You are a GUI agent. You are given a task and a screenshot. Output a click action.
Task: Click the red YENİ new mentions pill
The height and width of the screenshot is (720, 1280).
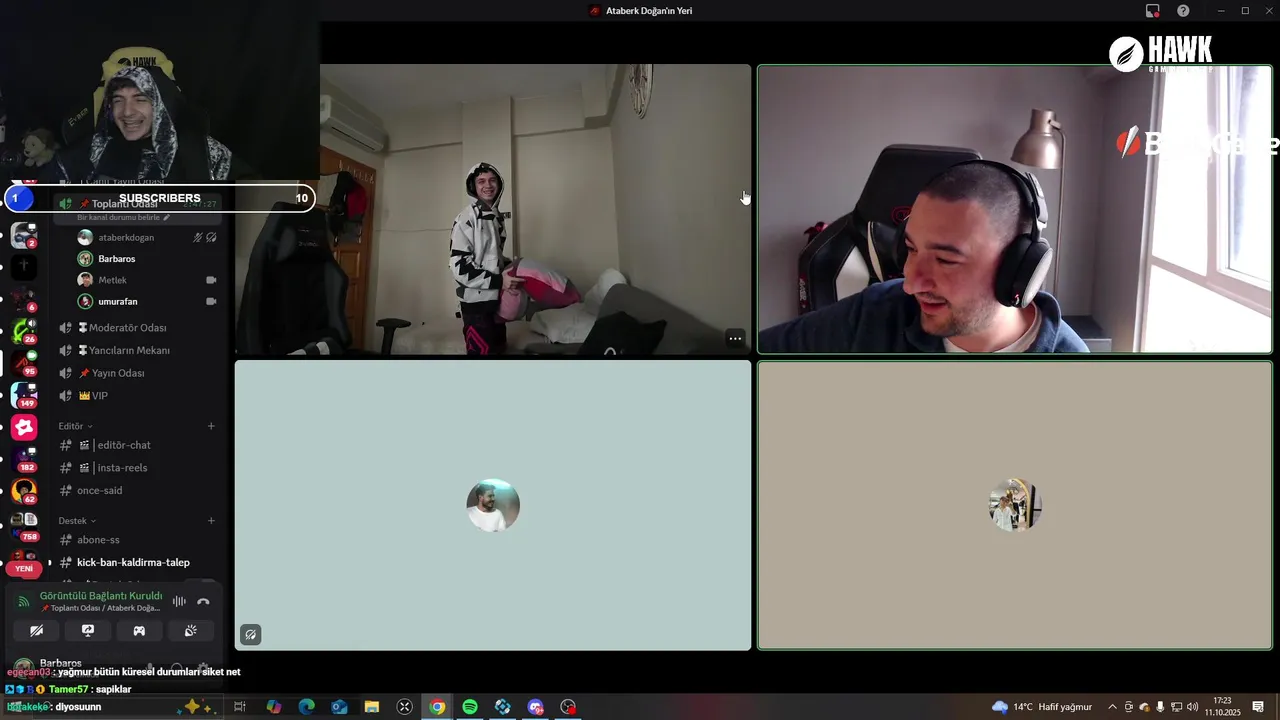point(24,568)
